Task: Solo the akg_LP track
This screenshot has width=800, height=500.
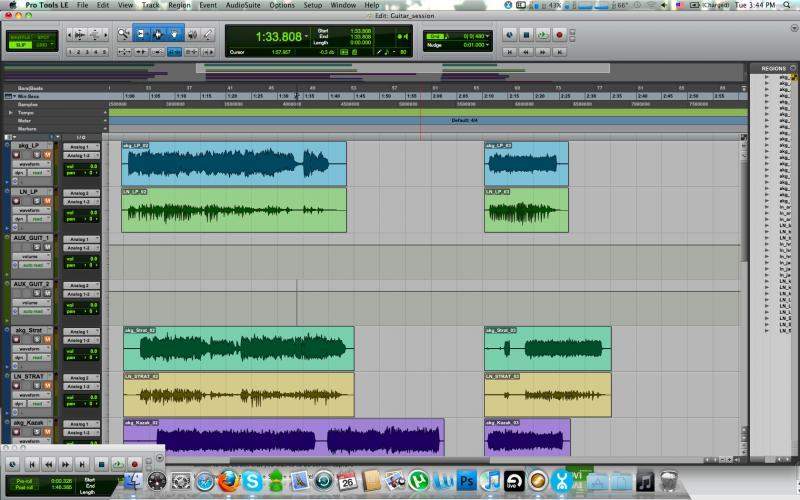Action: [38, 156]
